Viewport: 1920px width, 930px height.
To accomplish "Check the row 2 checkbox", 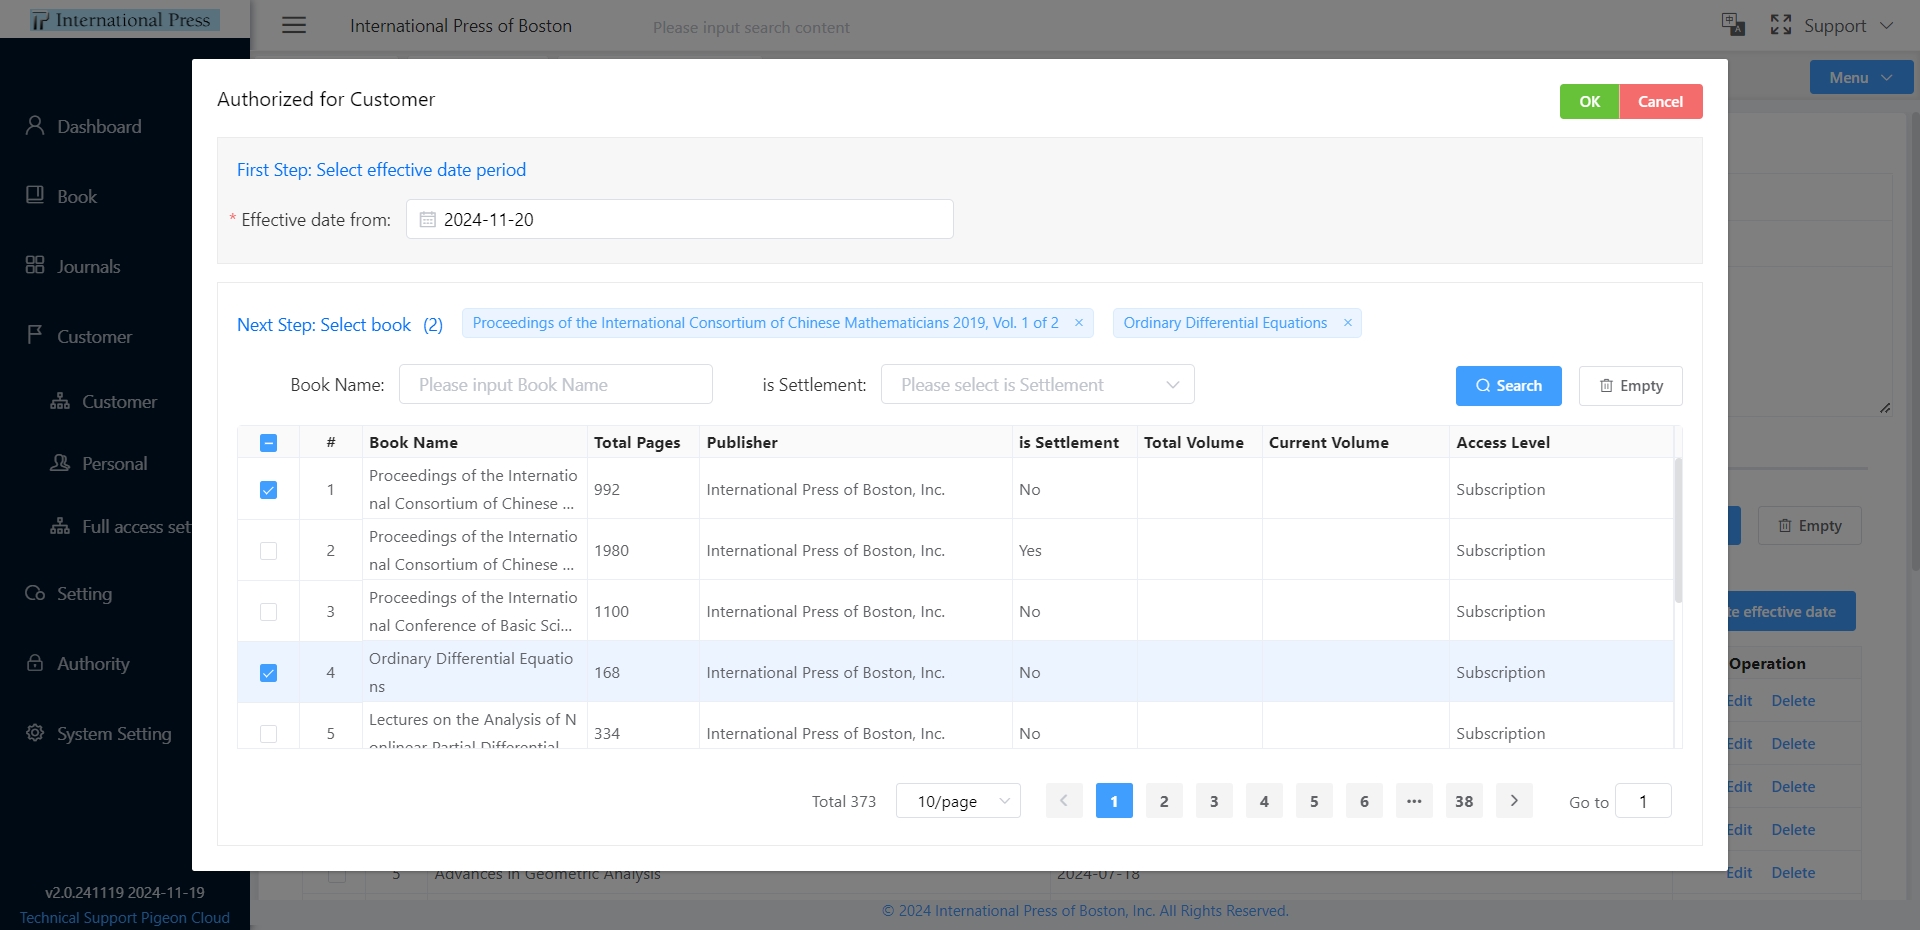I will tap(268, 551).
